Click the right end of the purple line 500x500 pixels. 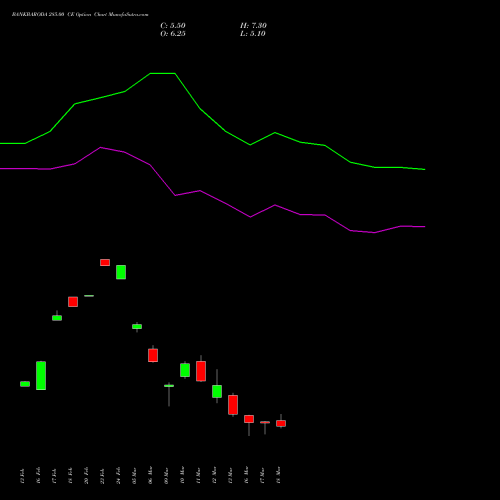(x=425, y=227)
